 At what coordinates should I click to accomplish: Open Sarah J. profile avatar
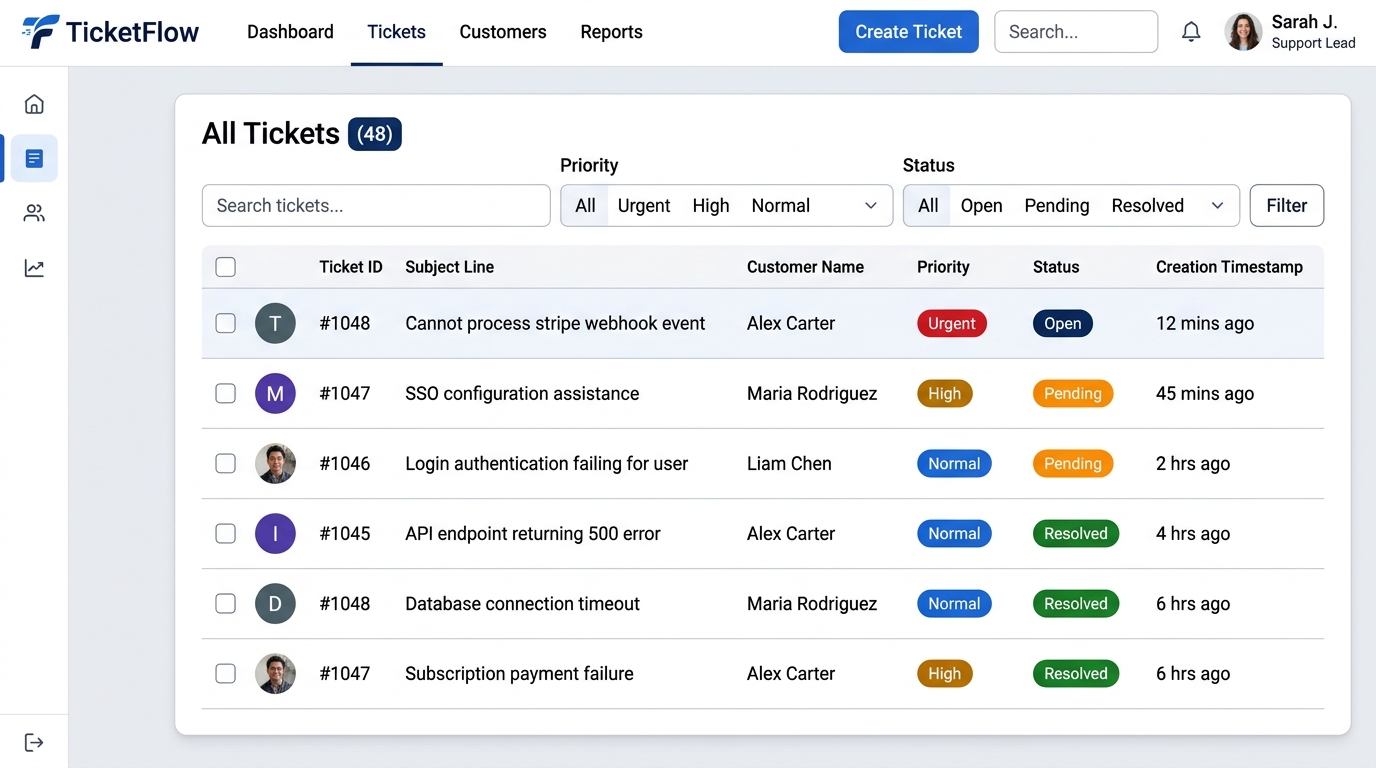(1243, 32)
